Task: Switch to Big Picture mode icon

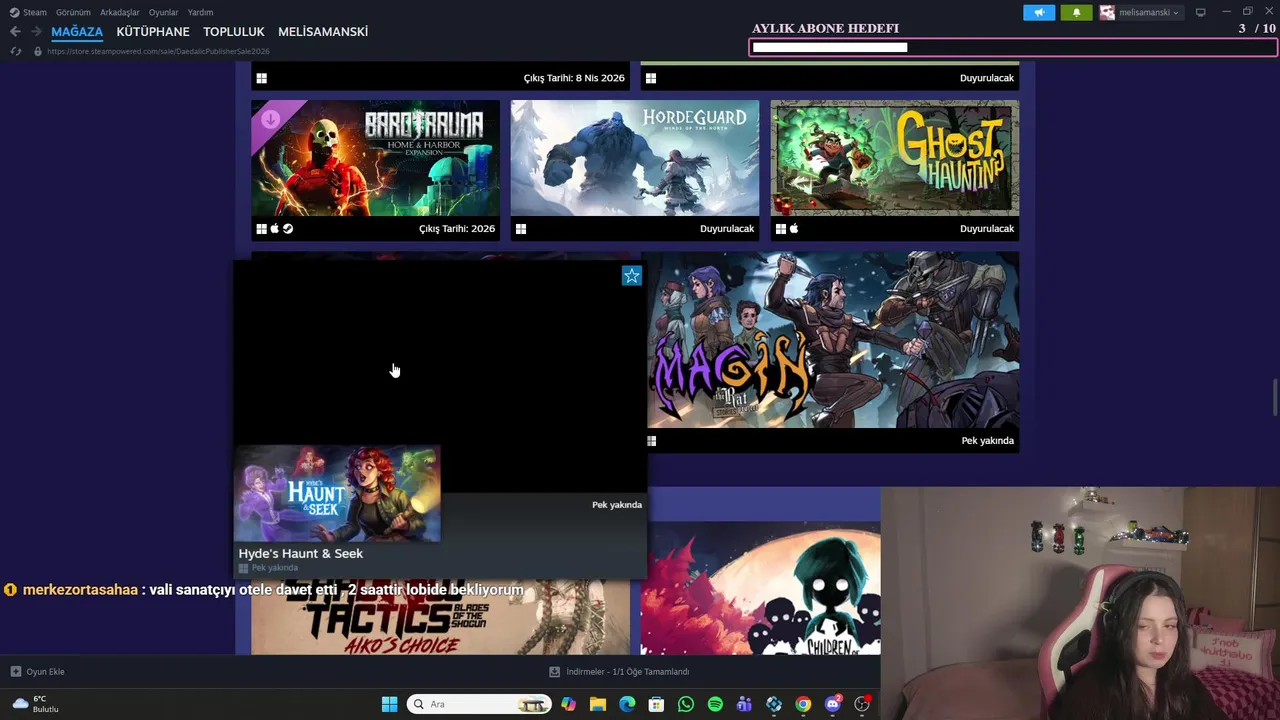Action: (1200, 12)
